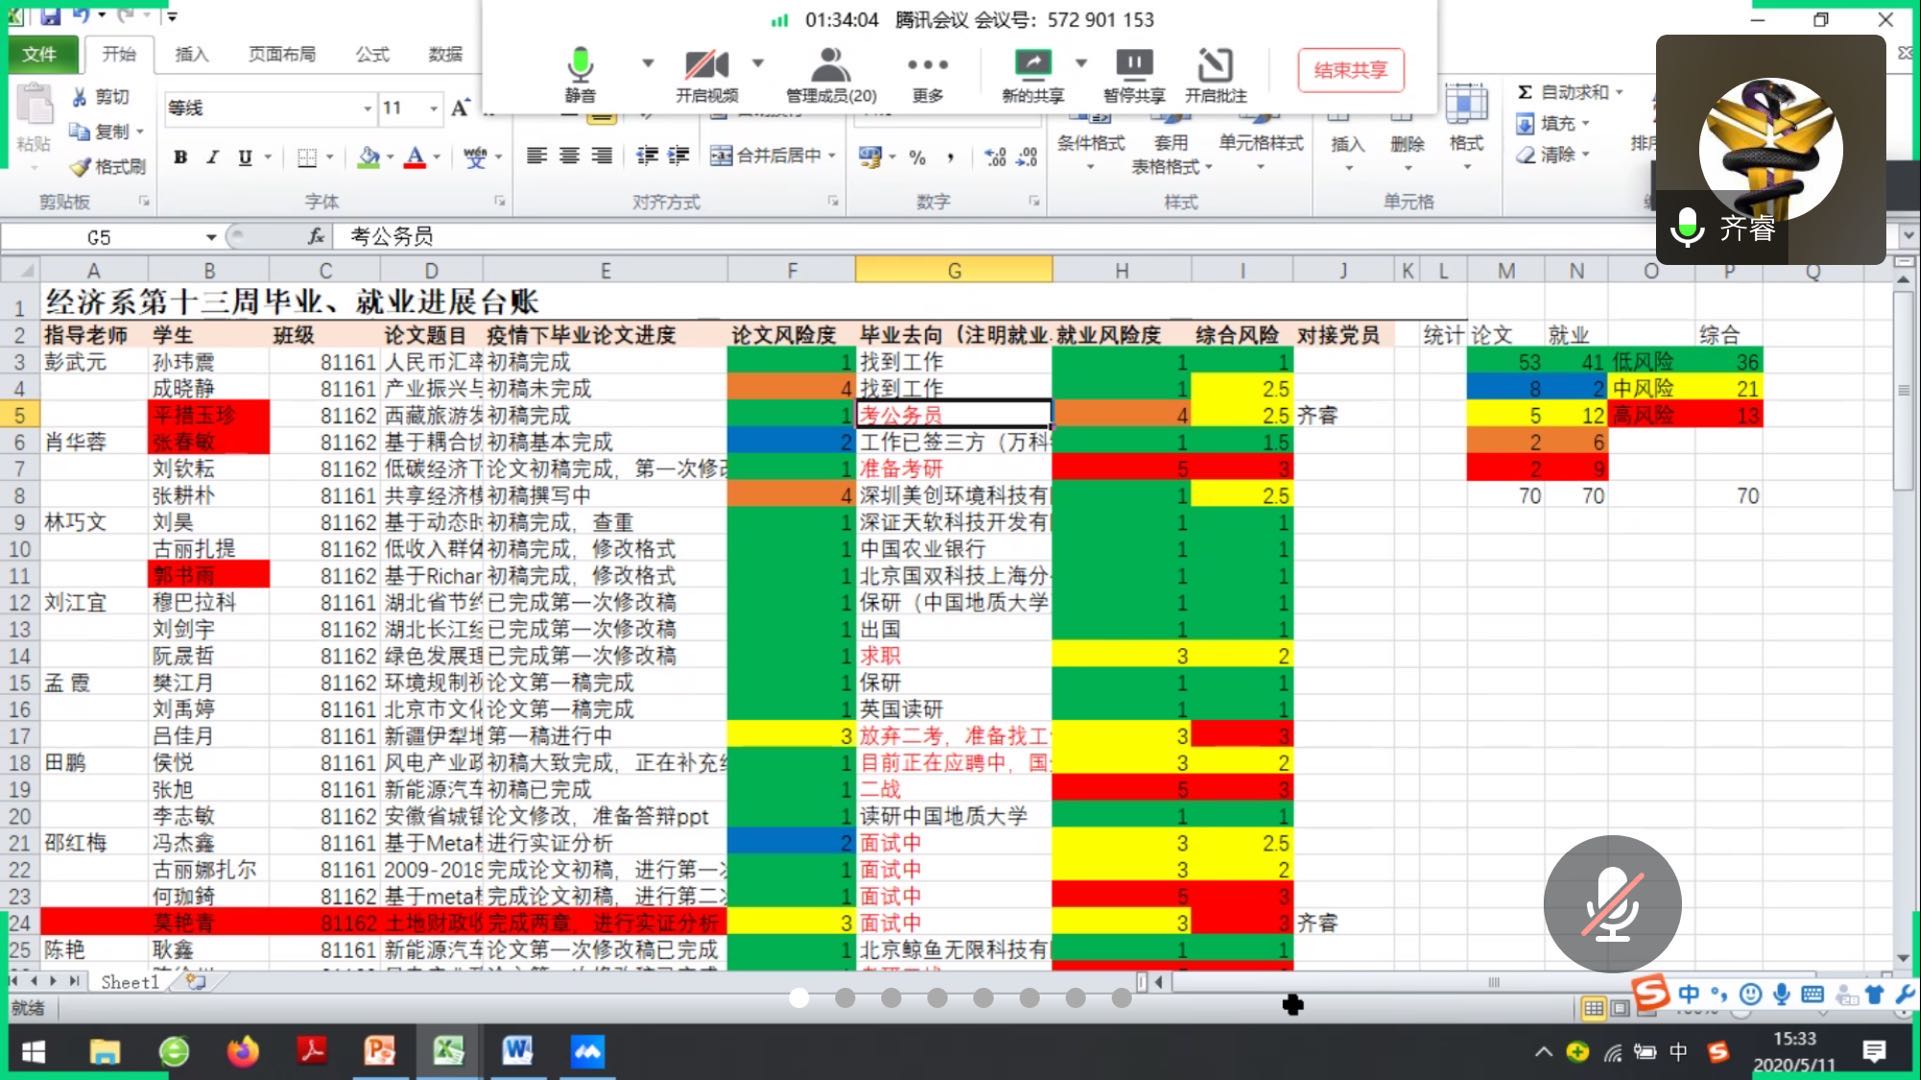Expand the font size dropdown
This screenshot has height=1080, width=1921.
pos(433,108)
